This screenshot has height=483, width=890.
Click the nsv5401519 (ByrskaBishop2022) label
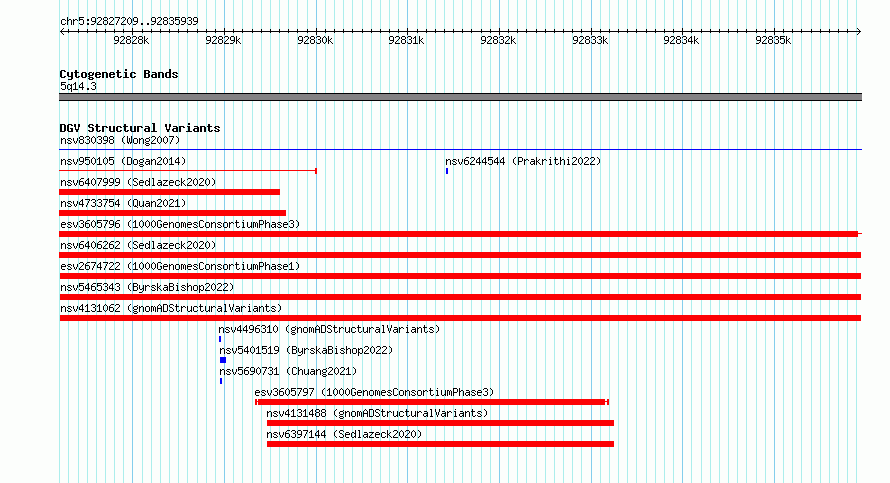306,350
